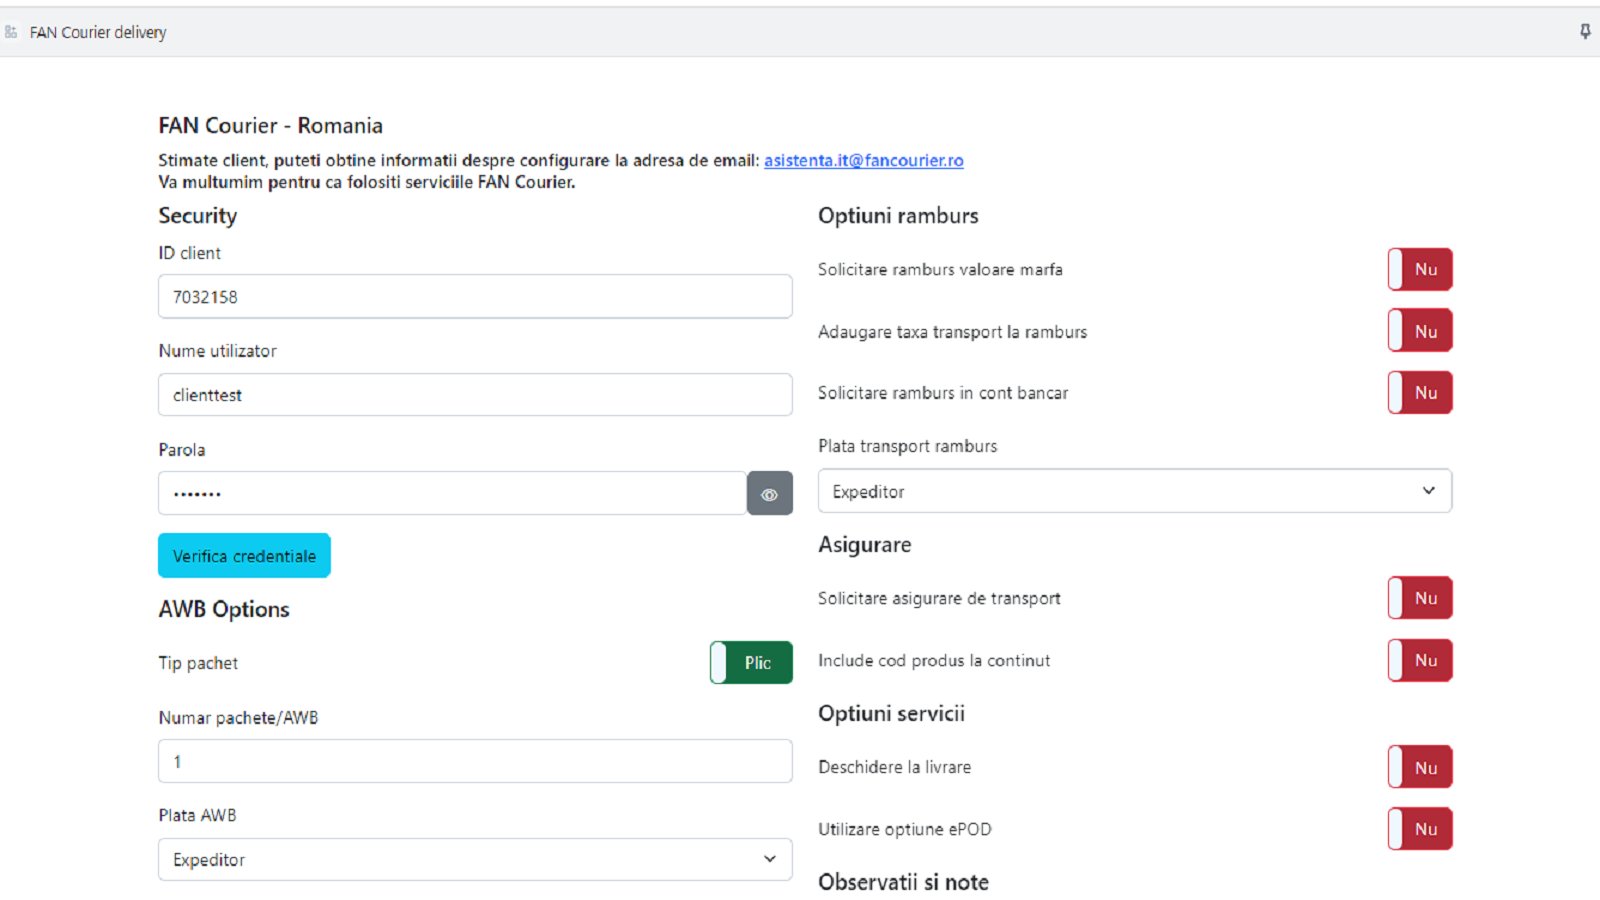The height and width of the screenshot is (900, 1600).
Task: Click the Tip pachet label
Action: pyautogui.click(x=198, y=663)
